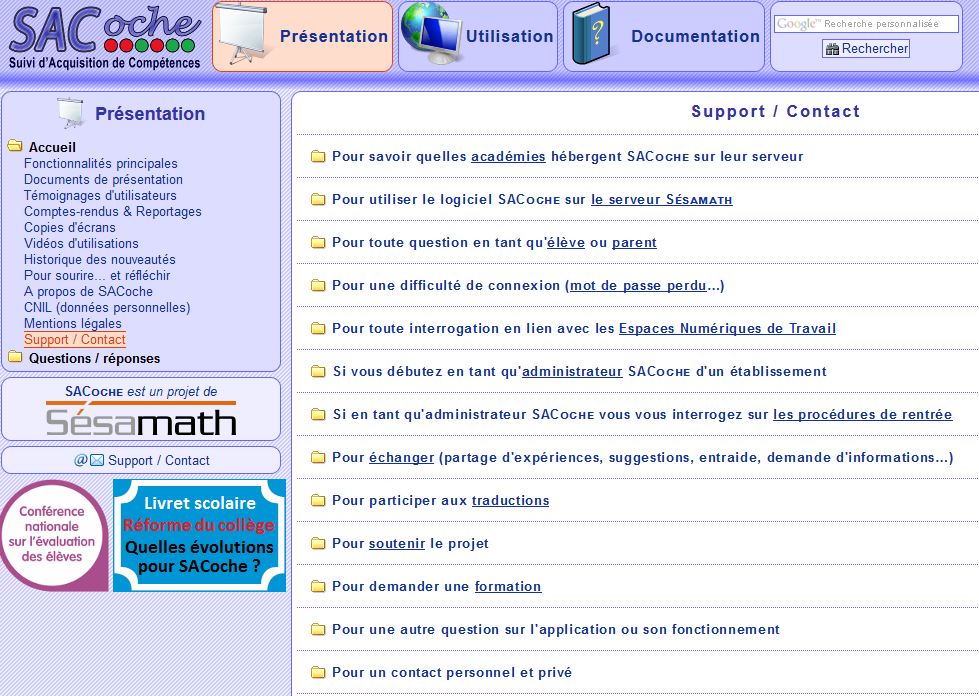
Task: Click folder icon on élève ou parent row
Action: tap(318, 242)
